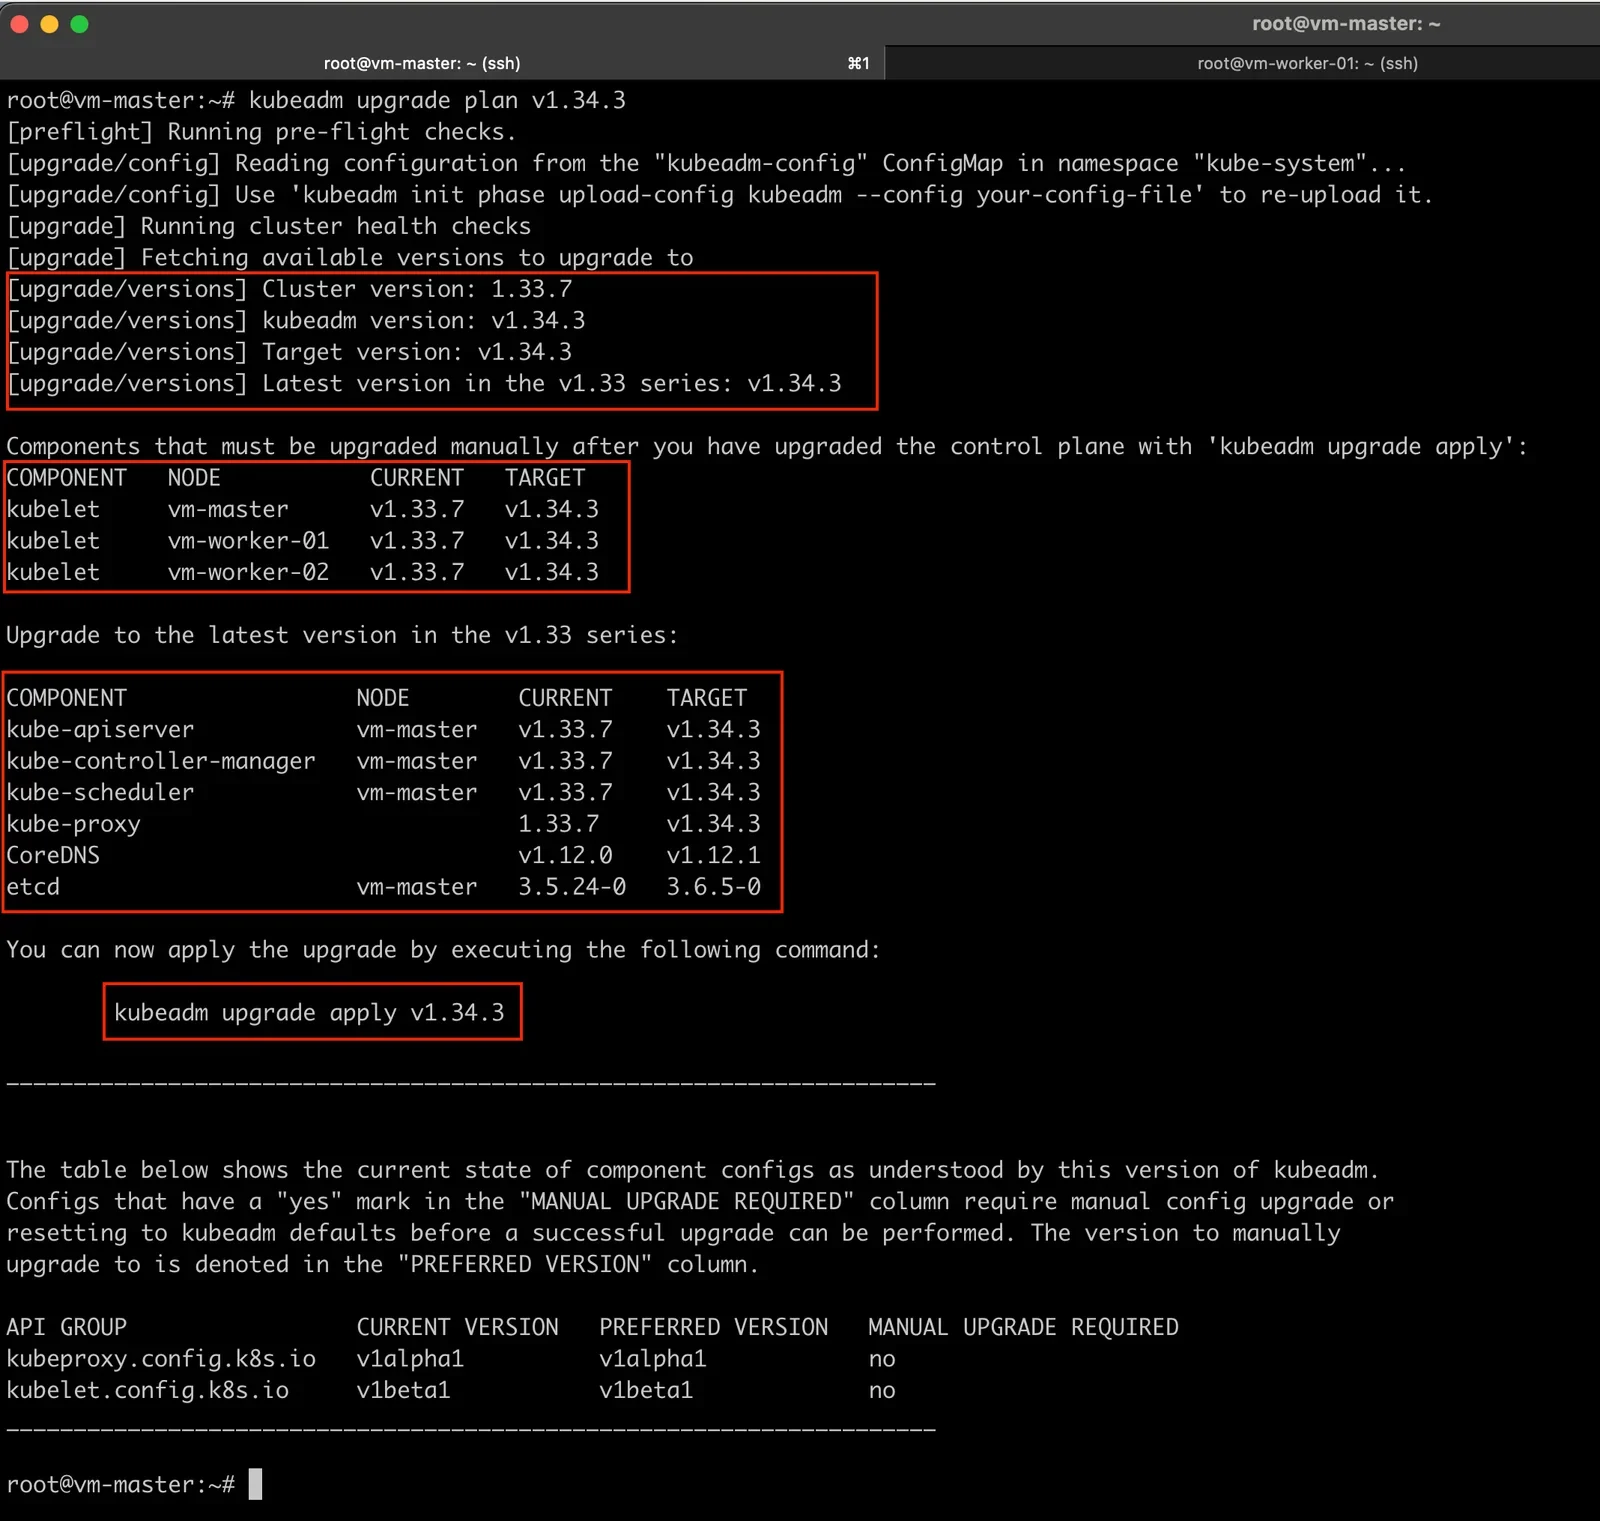Click the '[preflight] Running pre-flight checks' line

click(261, 132)
